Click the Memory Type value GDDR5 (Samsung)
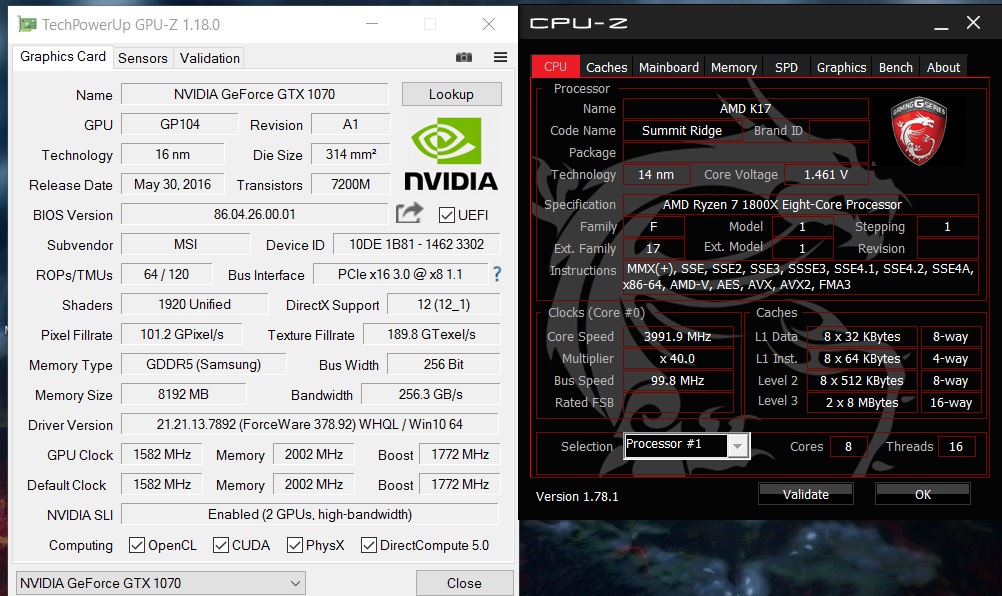The width and height of the screenshot is (1002, 596). (x=204, y=364)
